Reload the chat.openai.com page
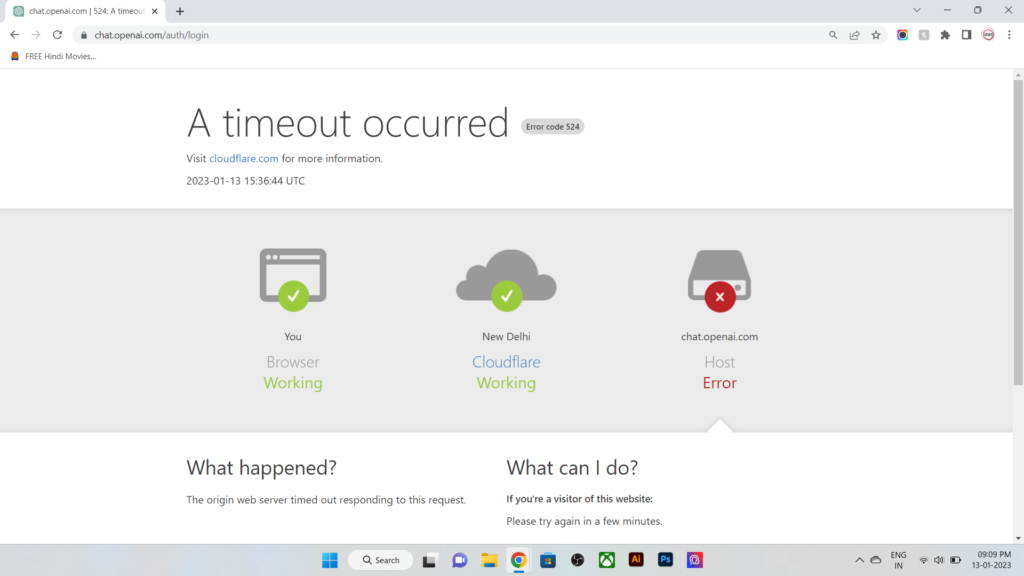The height and width of the screenshot is (576, 1024). pyautogui.click(x=57, y=35)
